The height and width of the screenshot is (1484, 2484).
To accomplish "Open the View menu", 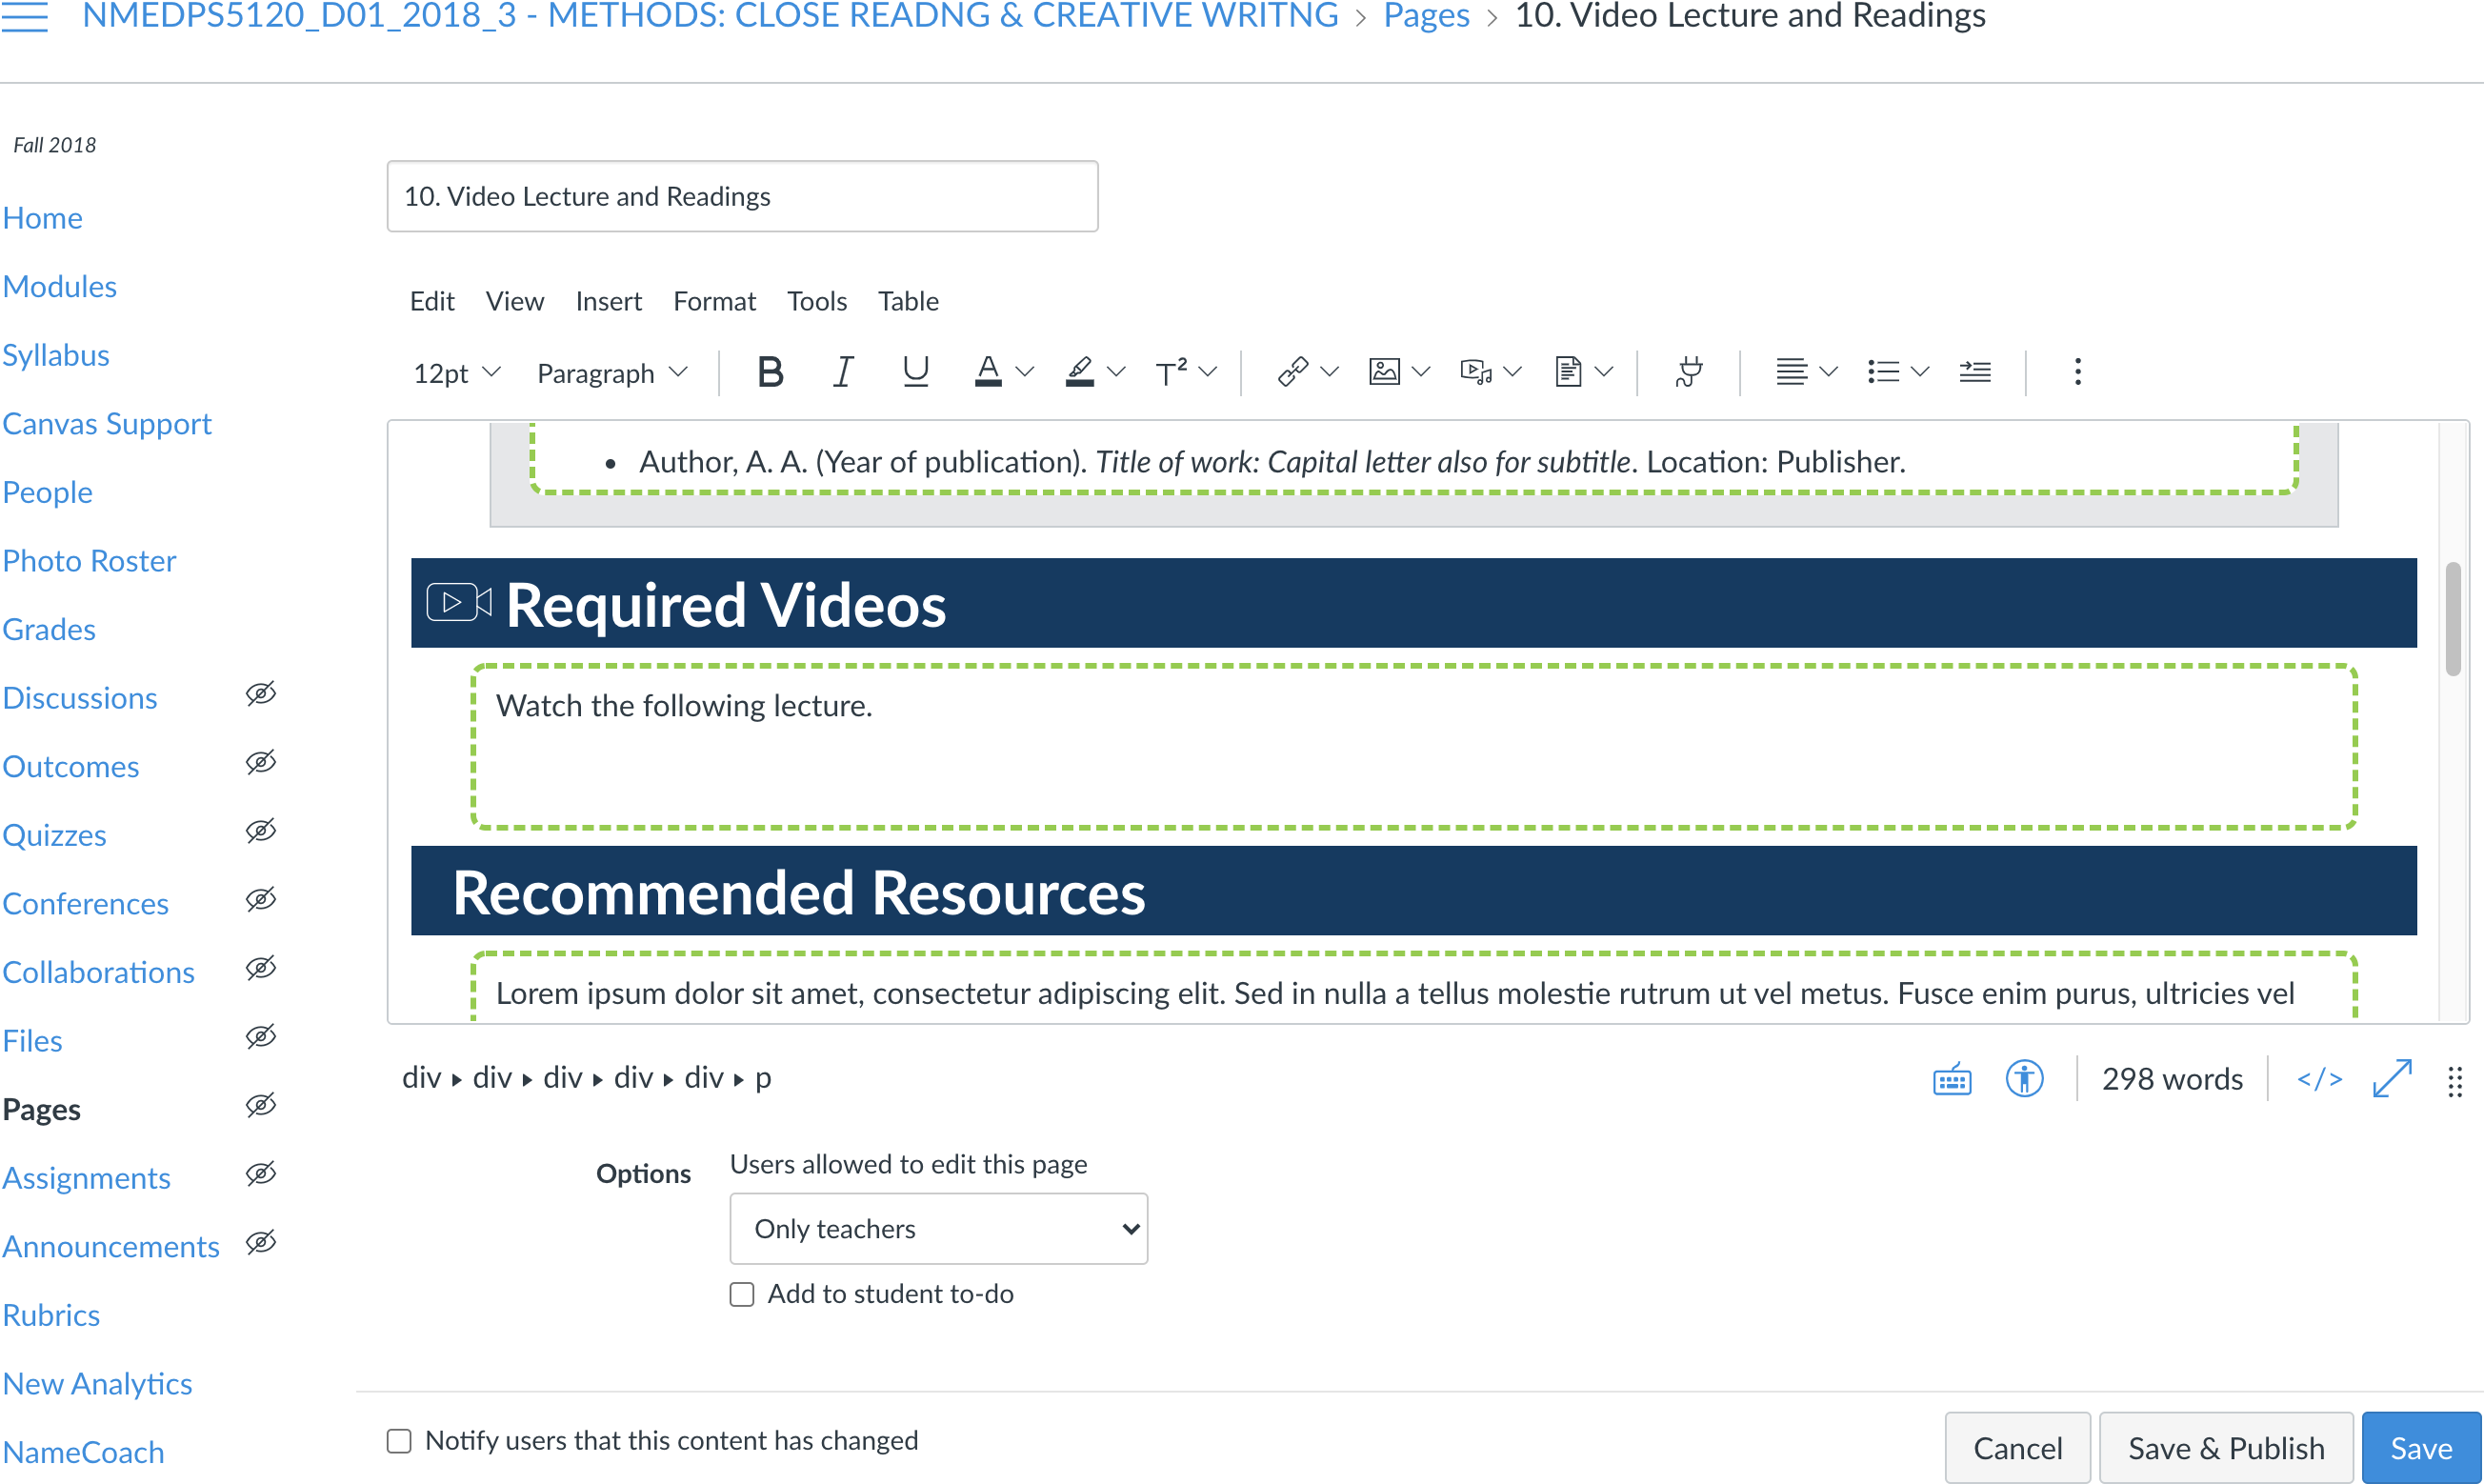I will [x=515, y=301].
